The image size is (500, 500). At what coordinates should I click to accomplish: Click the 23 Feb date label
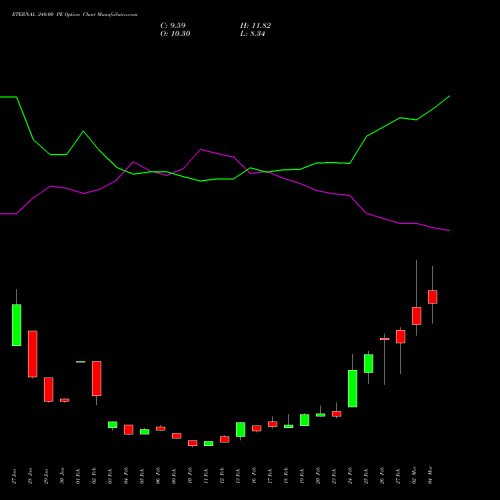(335, 476)
